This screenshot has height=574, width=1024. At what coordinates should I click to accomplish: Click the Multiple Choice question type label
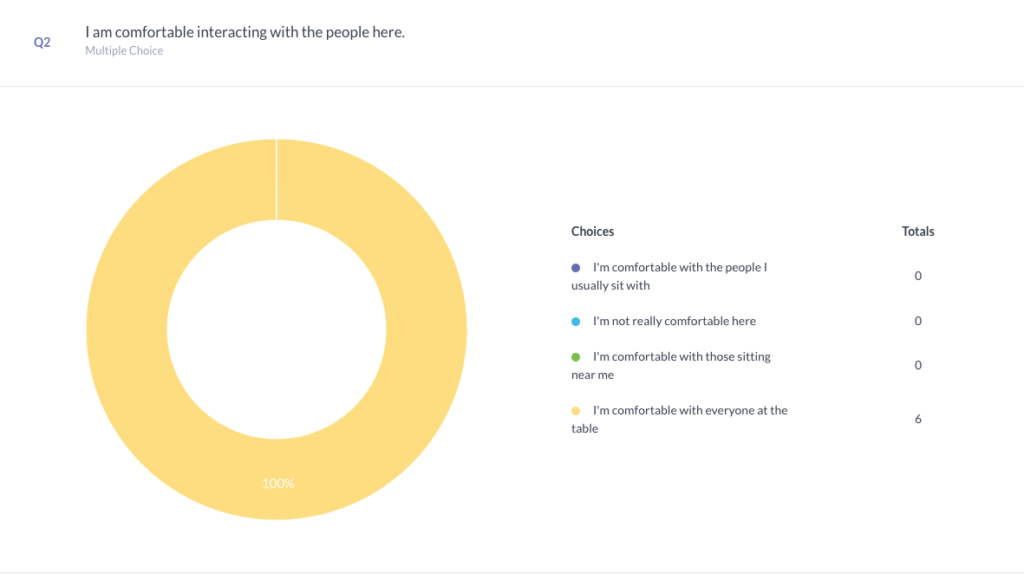click(x=124, y=51)
